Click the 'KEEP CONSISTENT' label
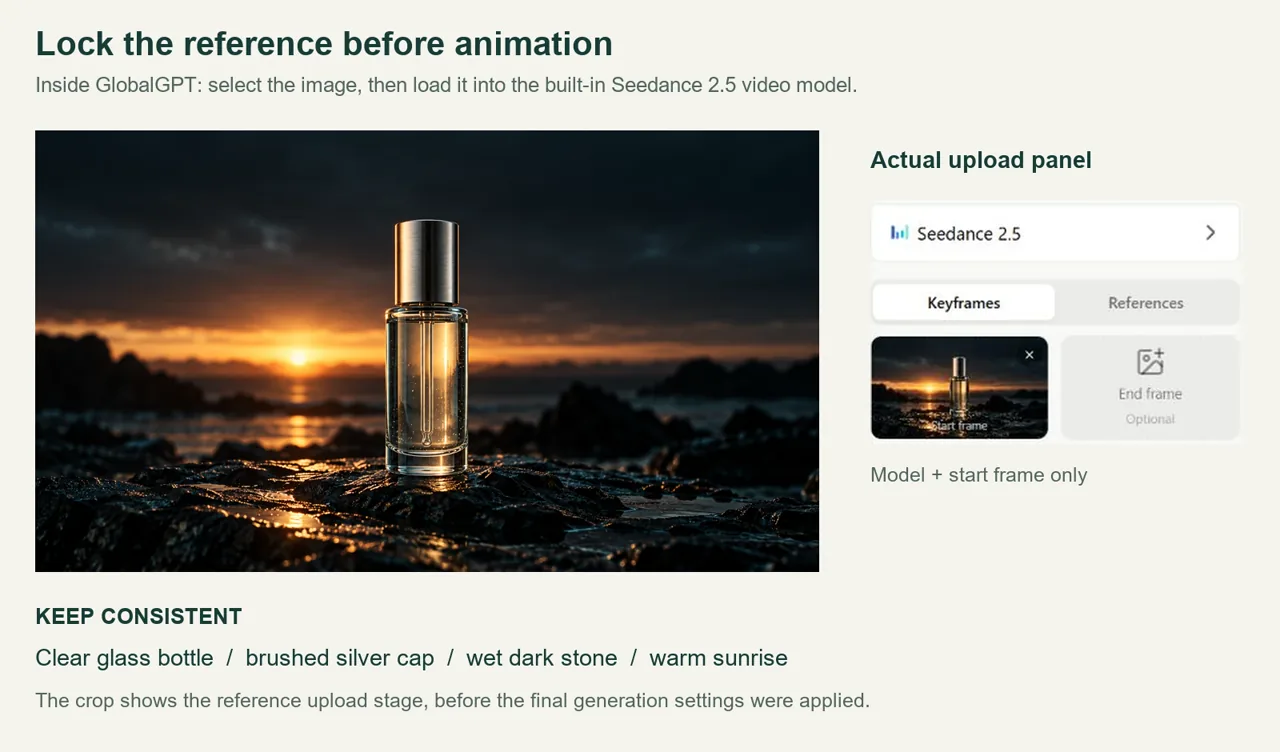Viewport: 1280px width, 752px height. tap(139, 616)
